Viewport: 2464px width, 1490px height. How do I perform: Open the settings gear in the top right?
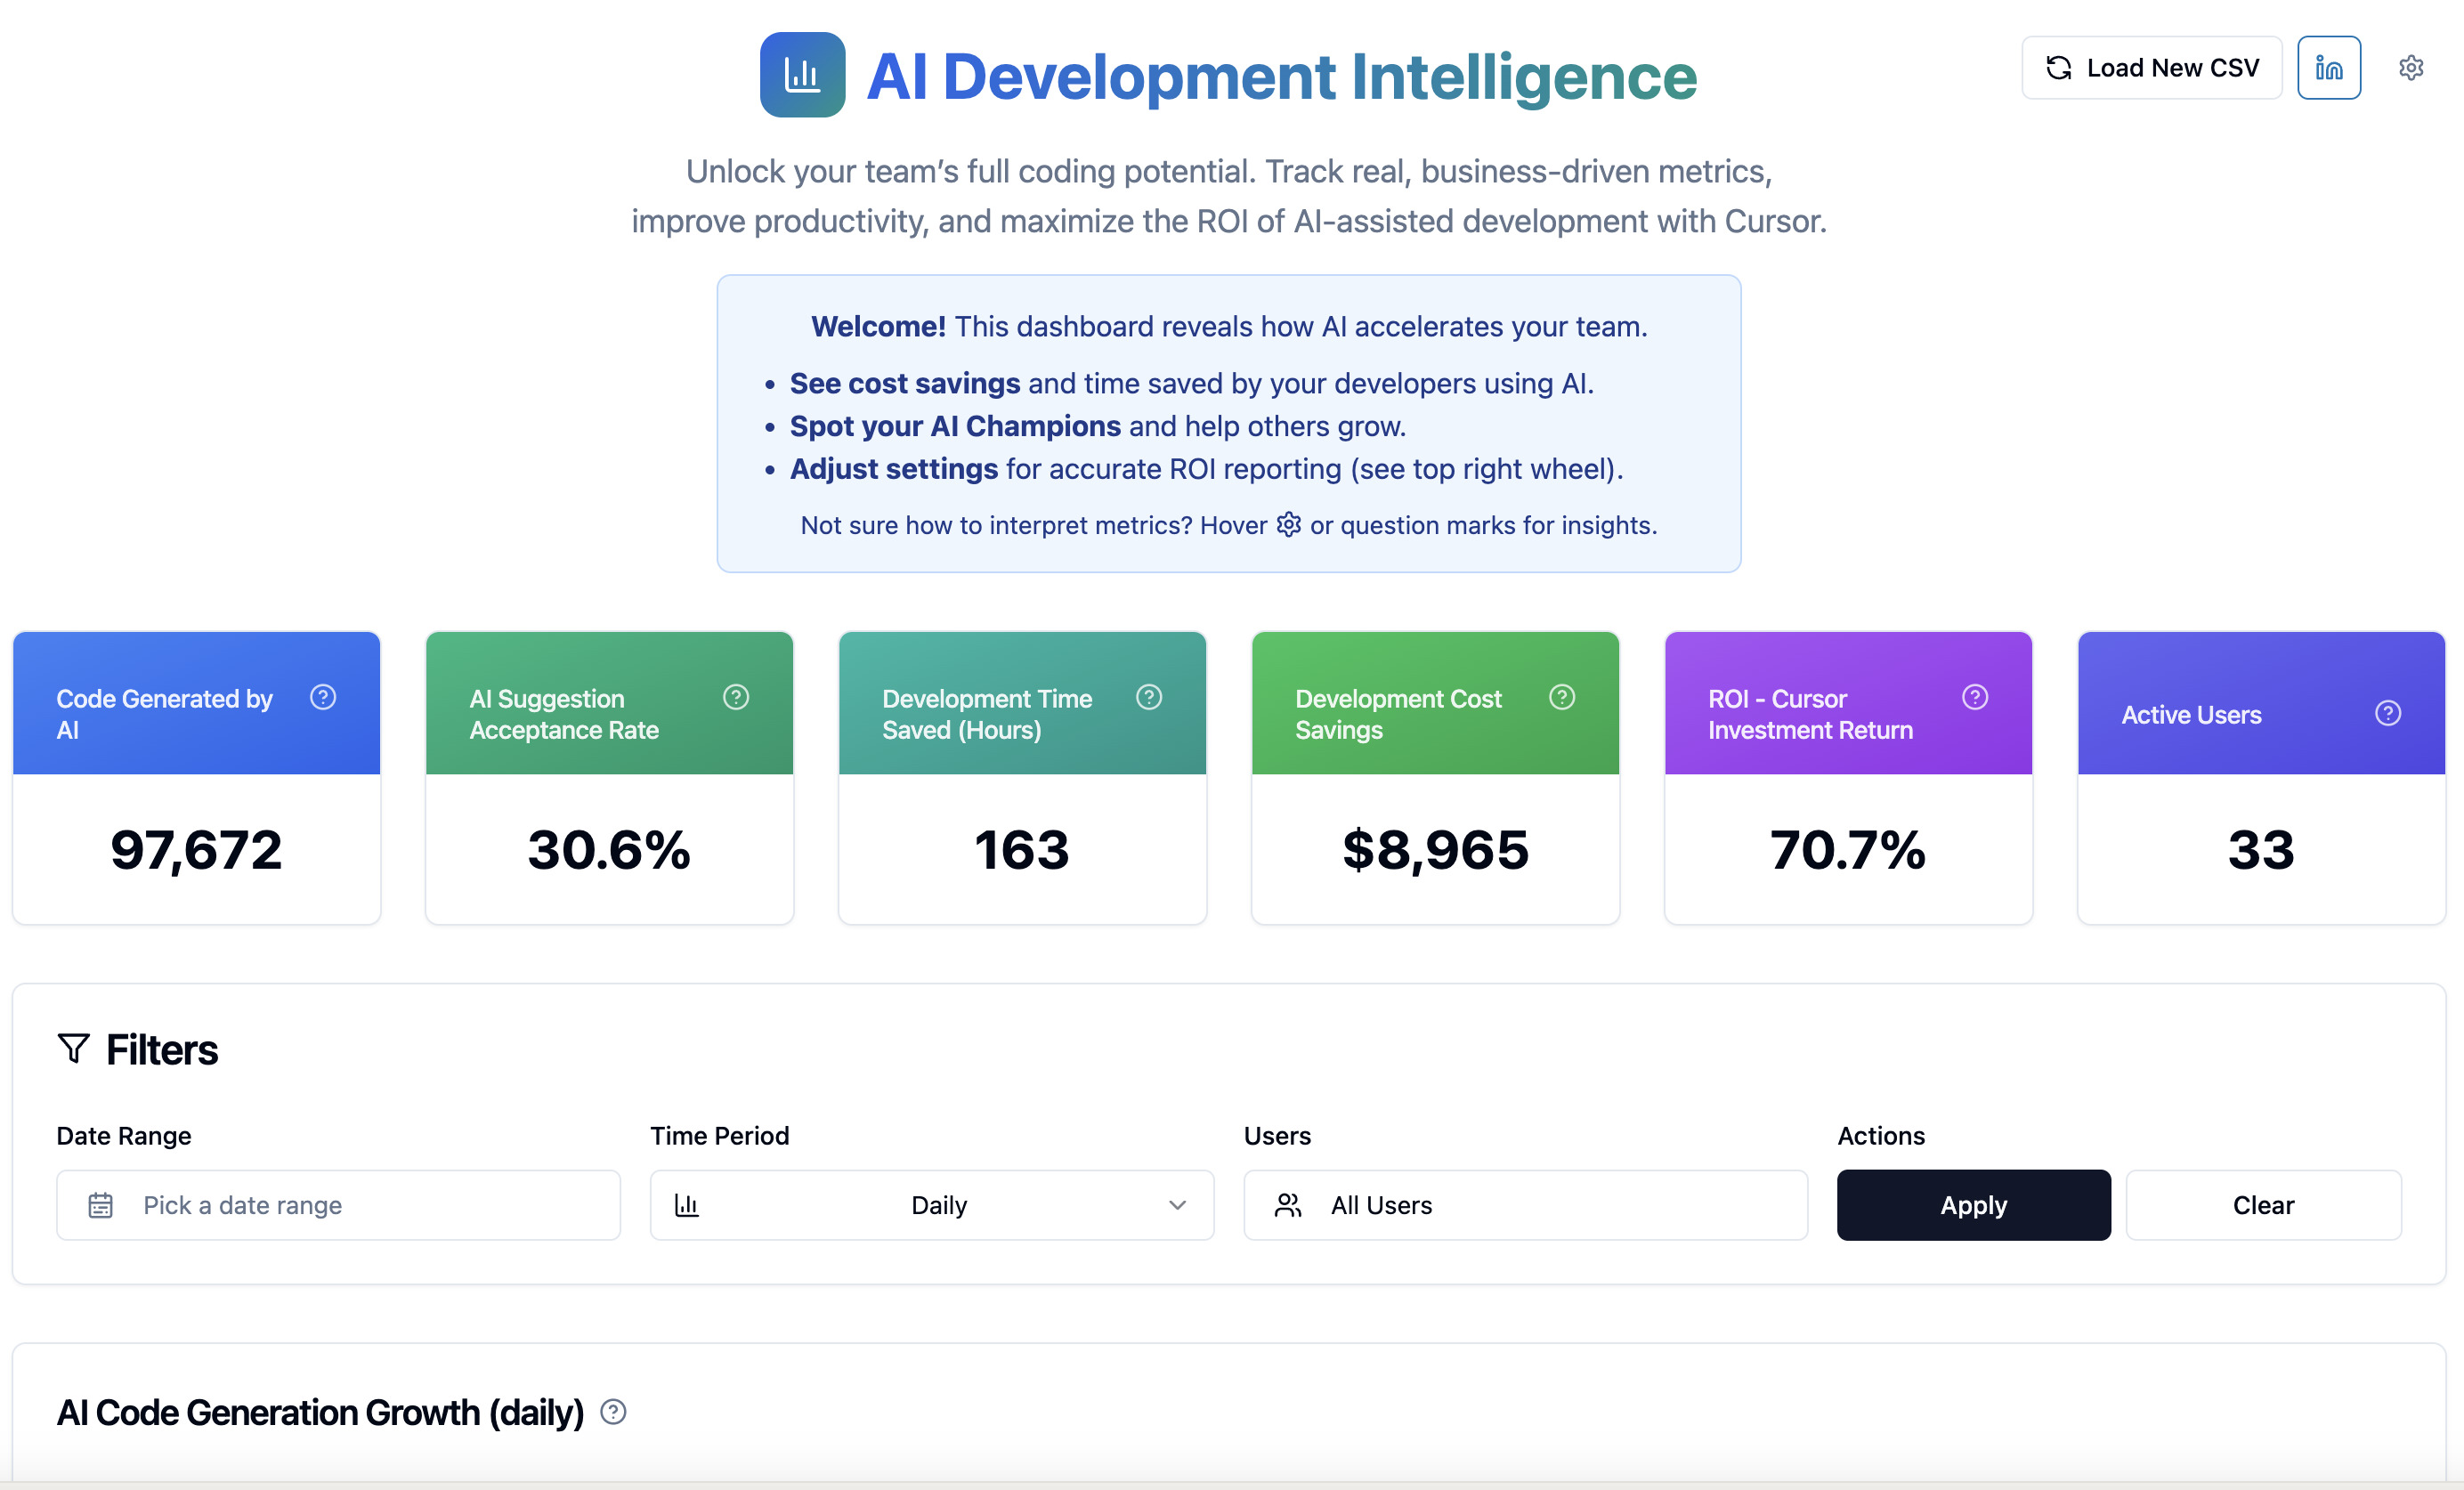tap(2412, 67)
